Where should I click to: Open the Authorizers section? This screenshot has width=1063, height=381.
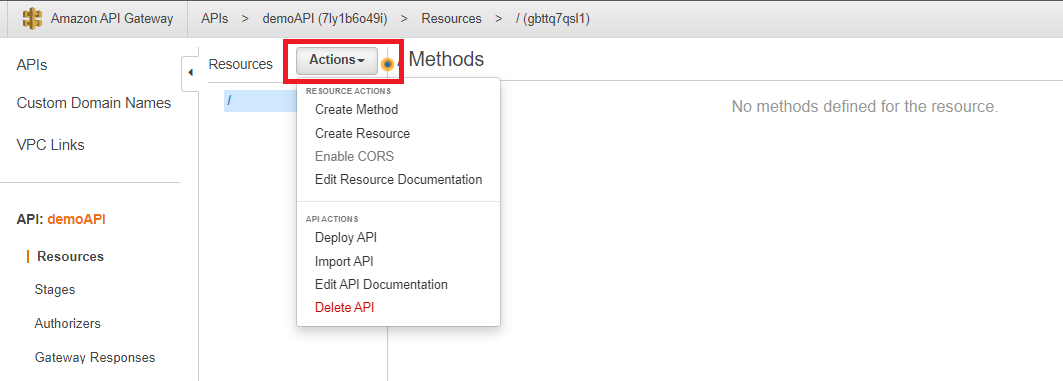68,324
